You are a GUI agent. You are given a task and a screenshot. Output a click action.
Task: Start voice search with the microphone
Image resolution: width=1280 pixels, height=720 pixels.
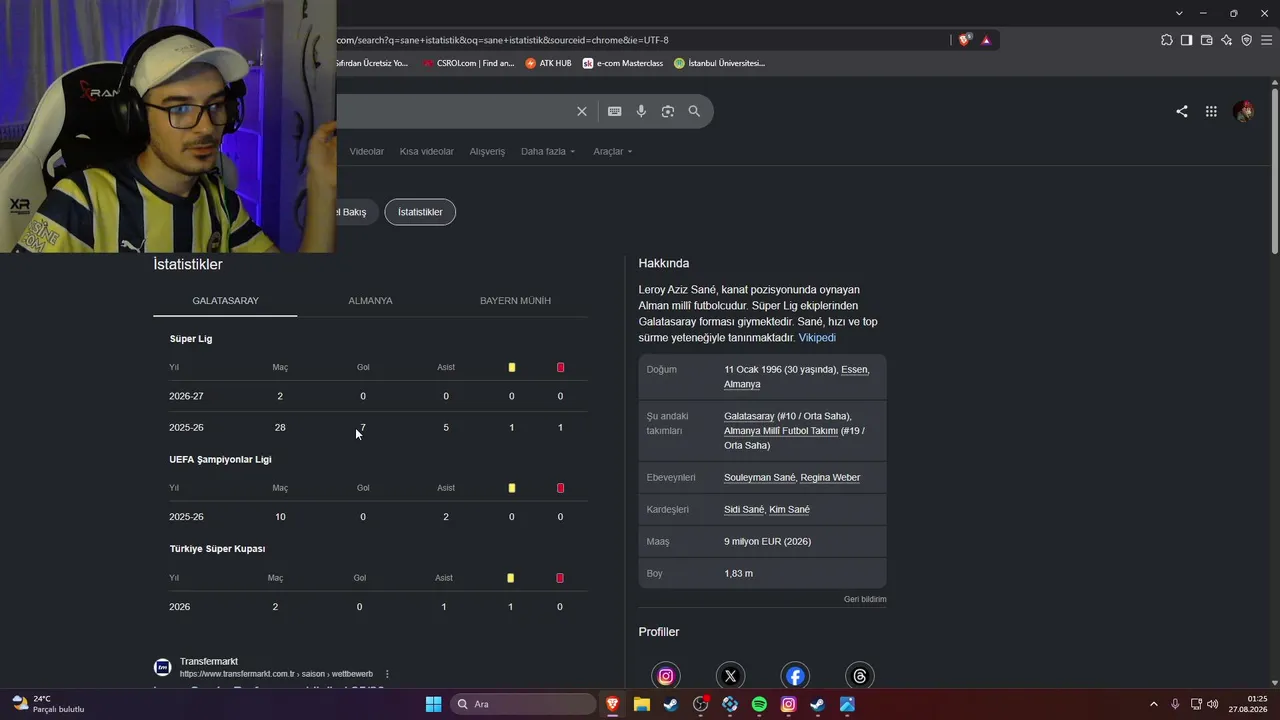pyautogui.click(x=642, y=111)
